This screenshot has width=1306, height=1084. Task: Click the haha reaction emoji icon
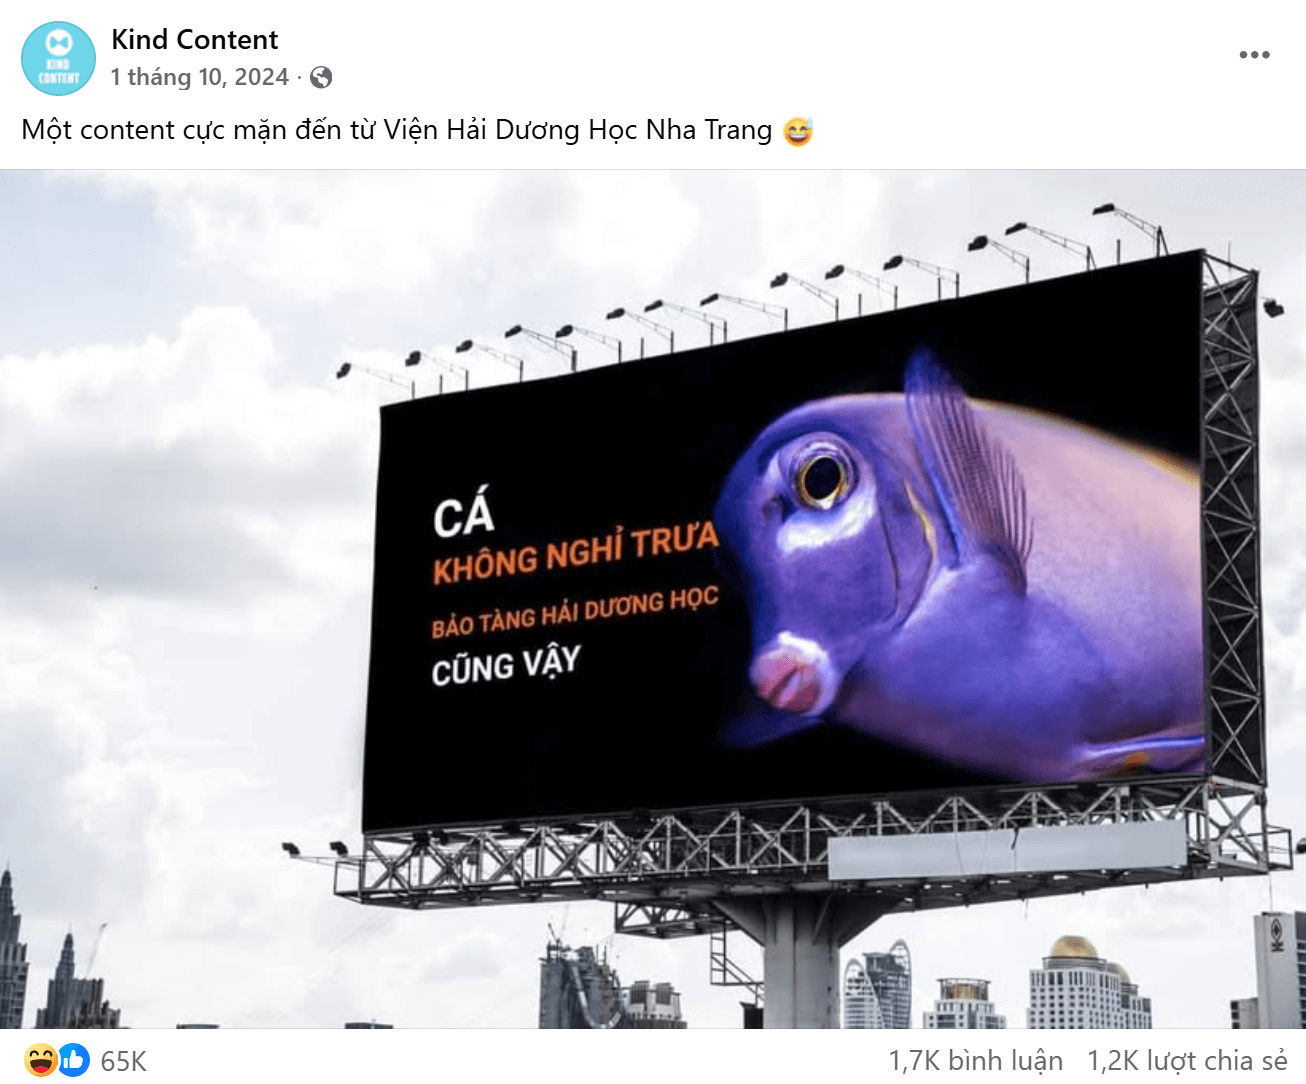point(41,1060)
